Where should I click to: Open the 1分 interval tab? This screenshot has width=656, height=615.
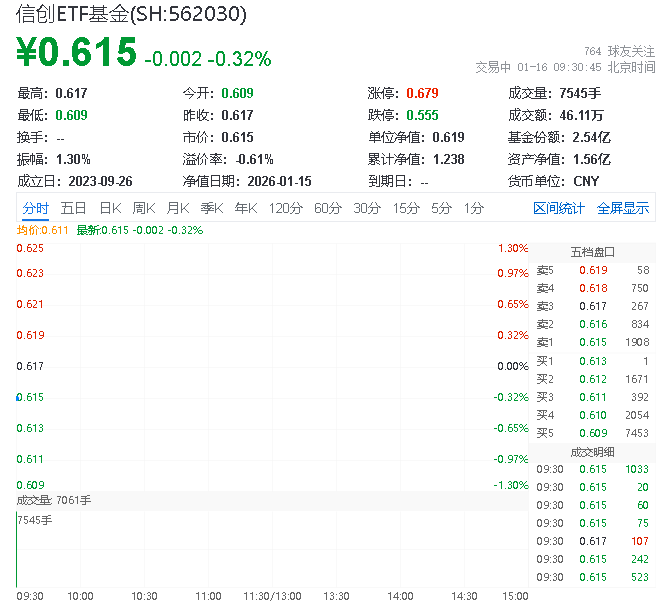[x=474, y=208]
